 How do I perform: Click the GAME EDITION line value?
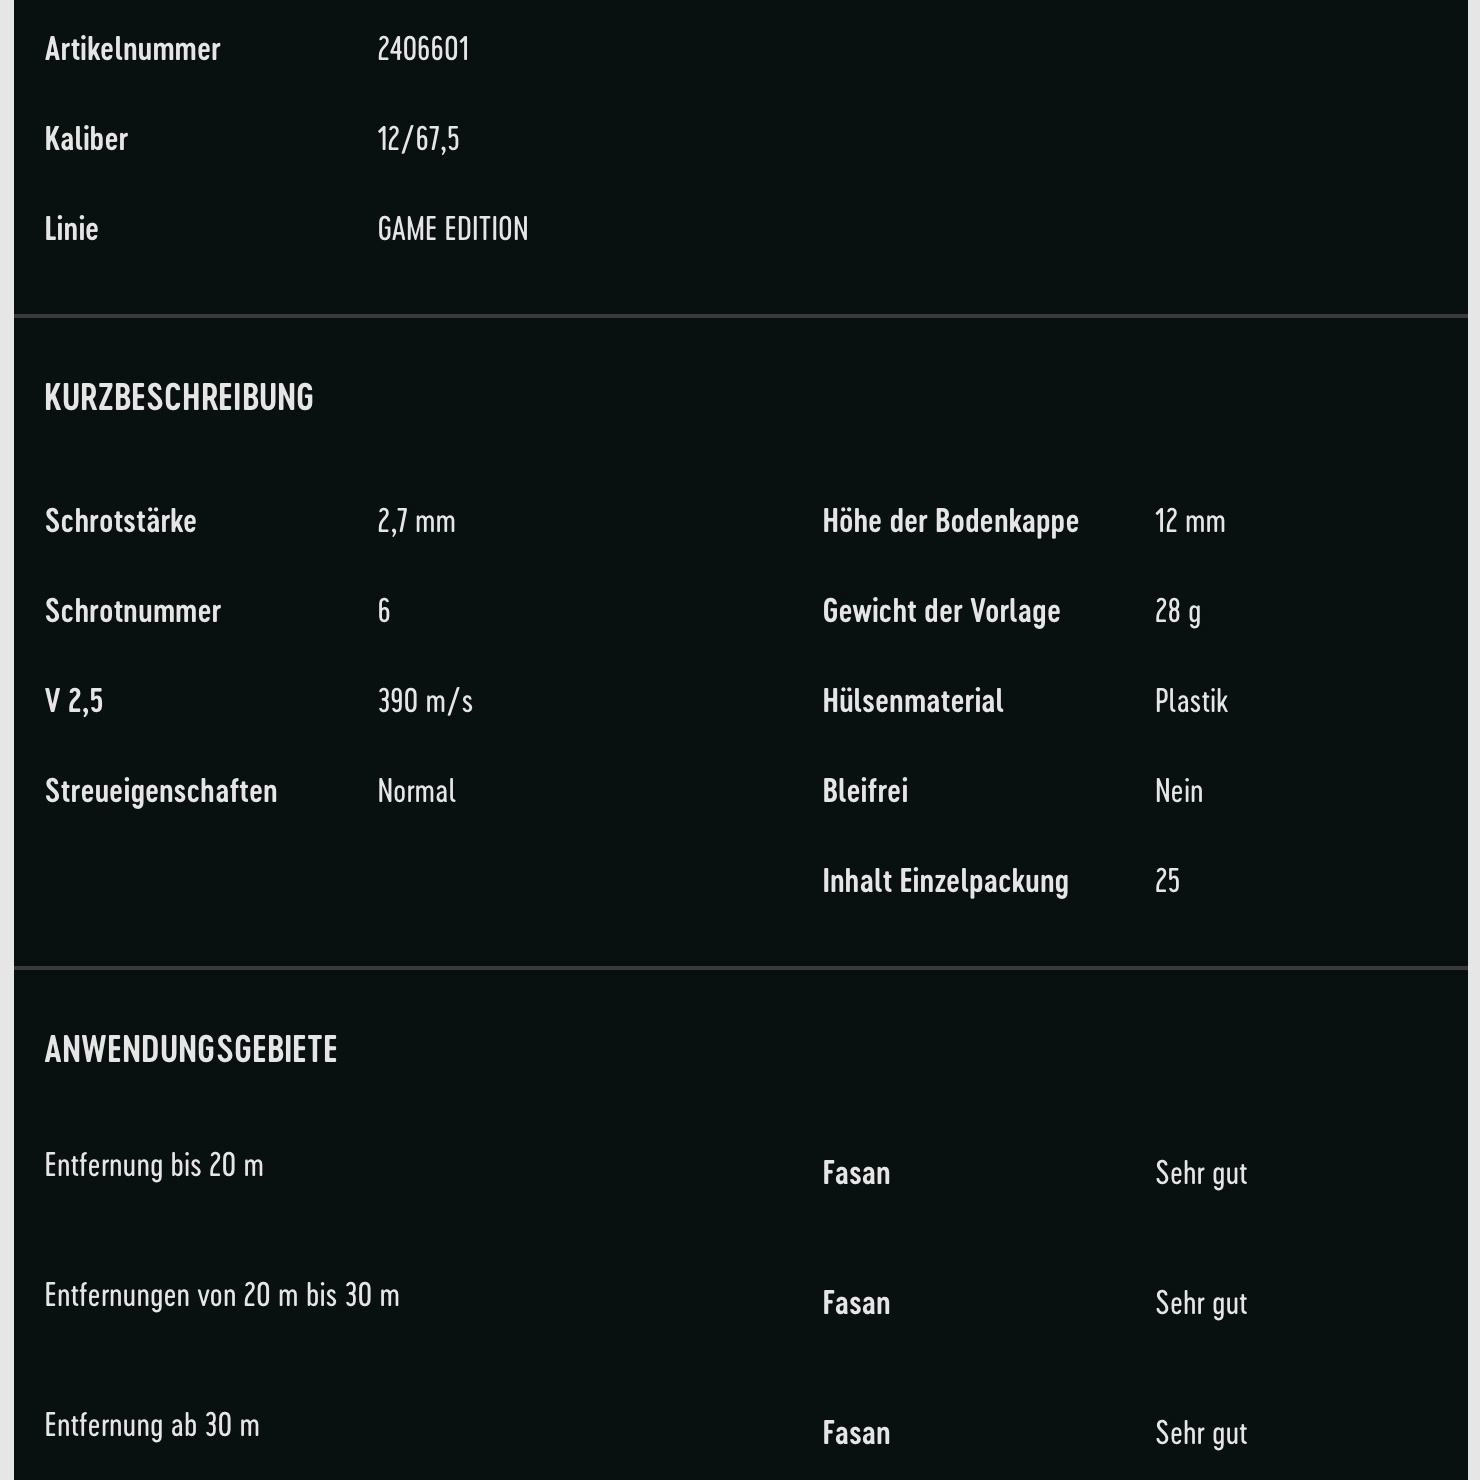tap(452, 229)
